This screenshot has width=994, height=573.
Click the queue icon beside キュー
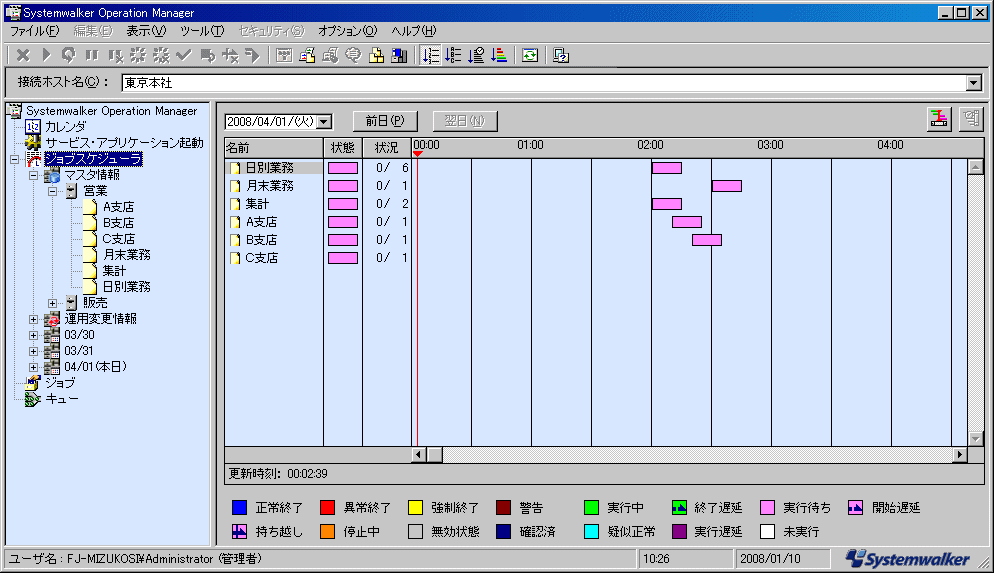pyautogui.click(x=32, y=399)
